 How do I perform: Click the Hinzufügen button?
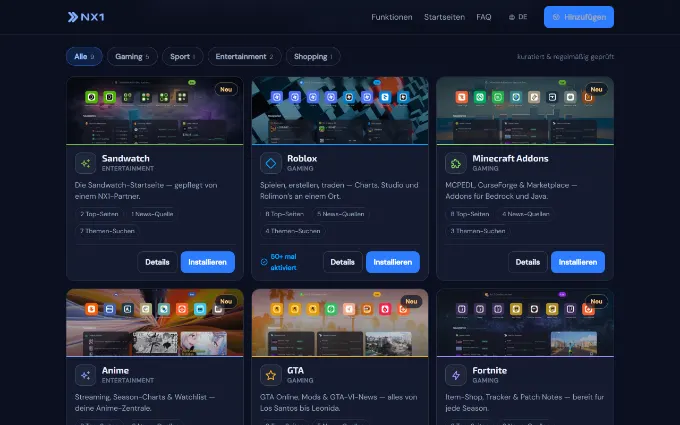pos(579,17)
